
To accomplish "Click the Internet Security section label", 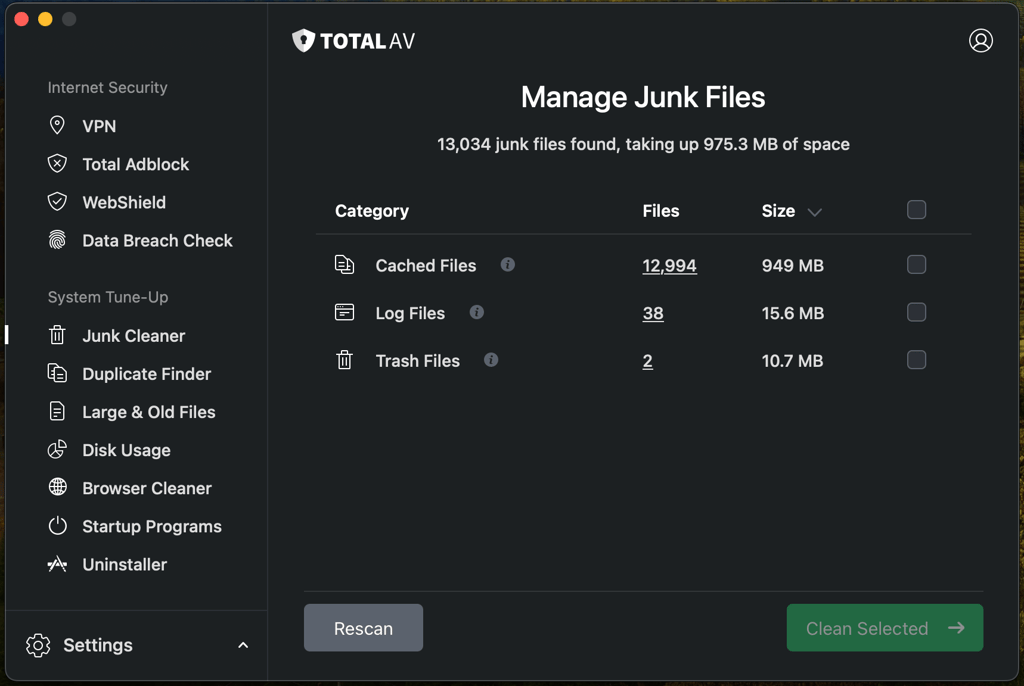I will coord(108,88).
